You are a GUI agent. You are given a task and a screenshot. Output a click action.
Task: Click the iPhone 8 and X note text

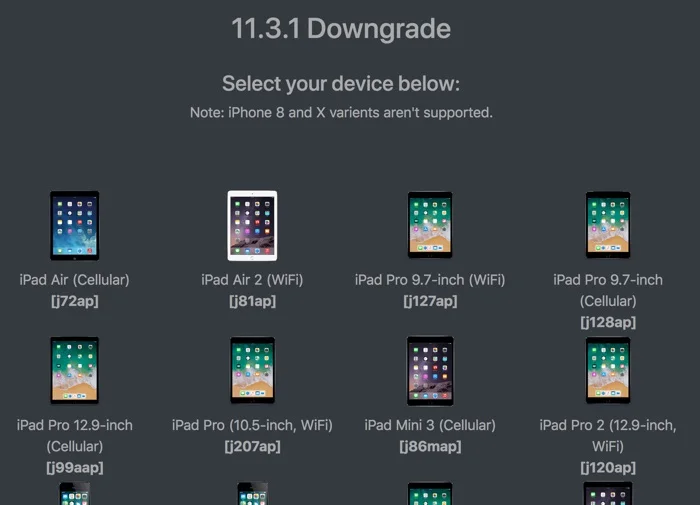coord(341,113)
